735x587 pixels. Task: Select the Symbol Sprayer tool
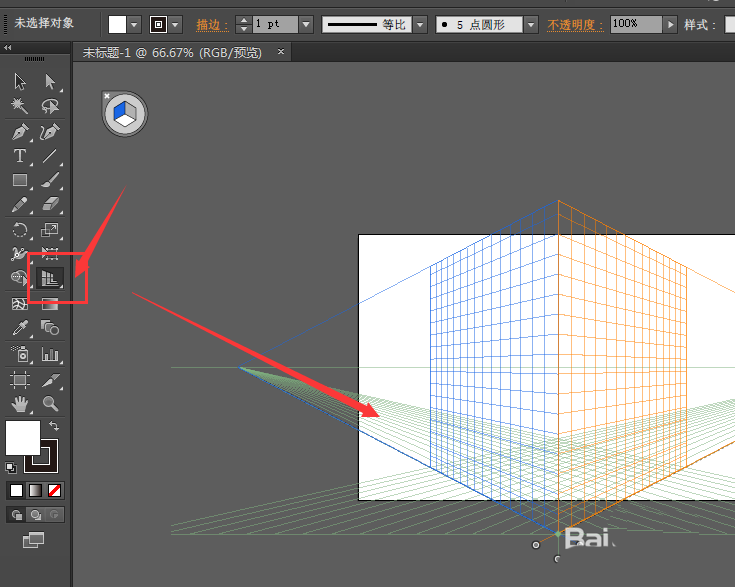coord(20,354)
